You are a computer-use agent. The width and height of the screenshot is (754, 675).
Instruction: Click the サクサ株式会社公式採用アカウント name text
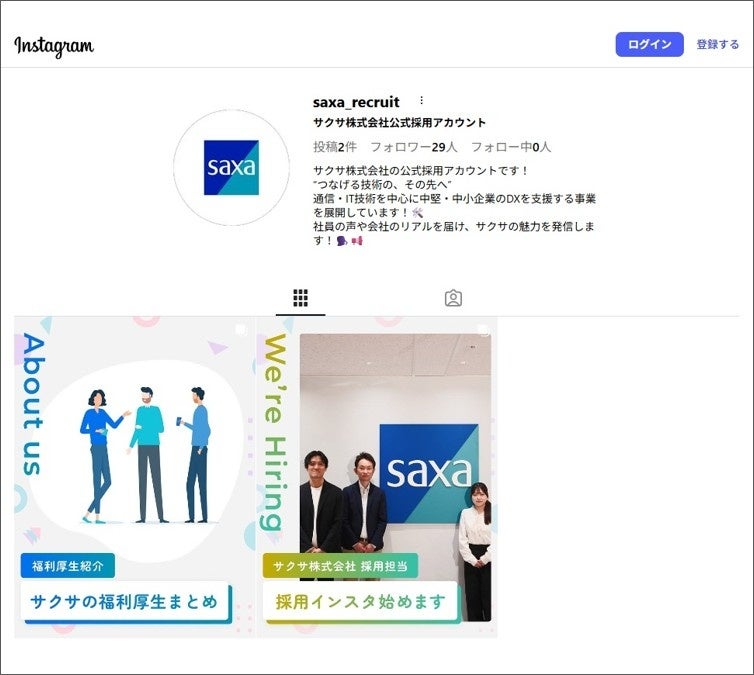pos(400,123)
